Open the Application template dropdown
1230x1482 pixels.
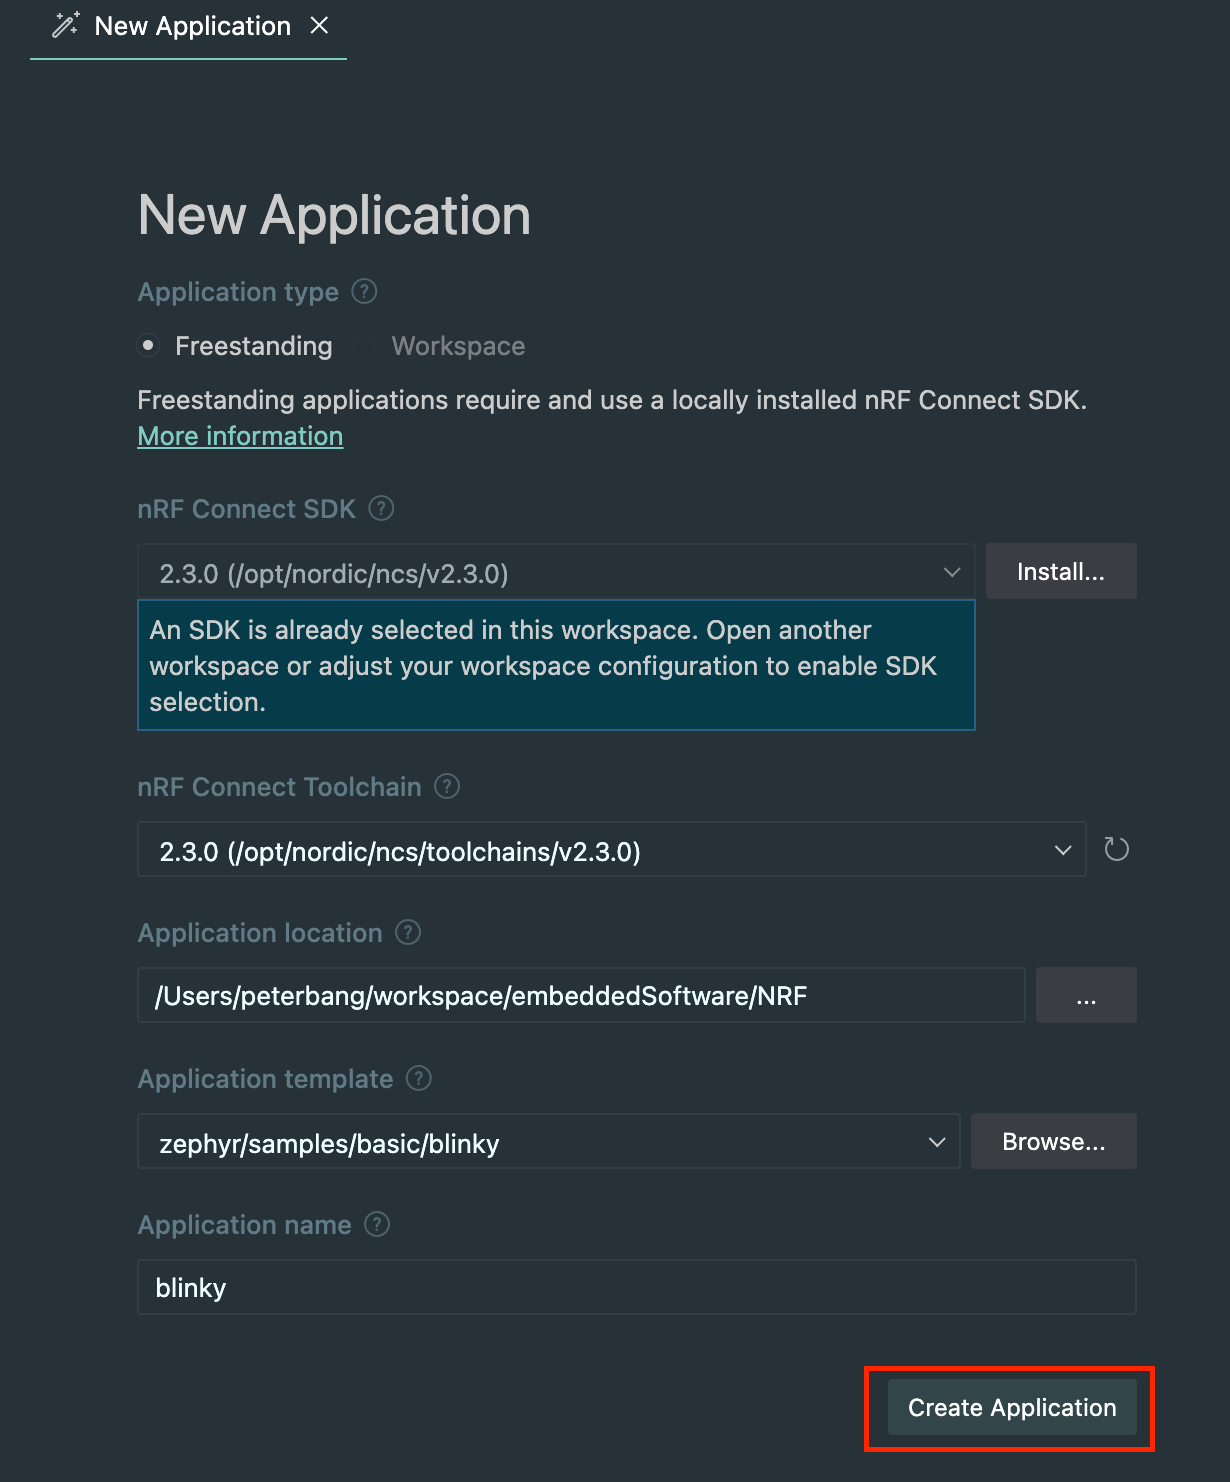(549, 1142)
